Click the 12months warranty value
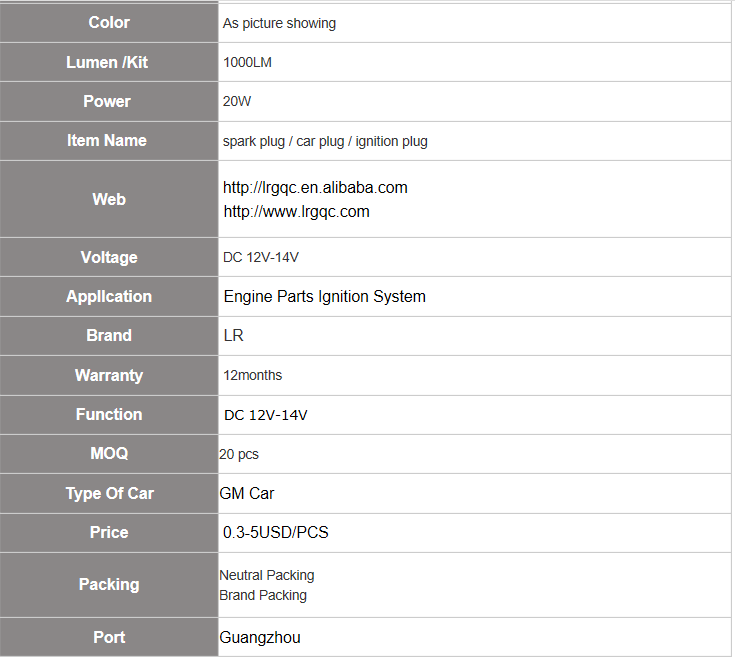This screenshot has width=735, height=657. pos(252,375)
